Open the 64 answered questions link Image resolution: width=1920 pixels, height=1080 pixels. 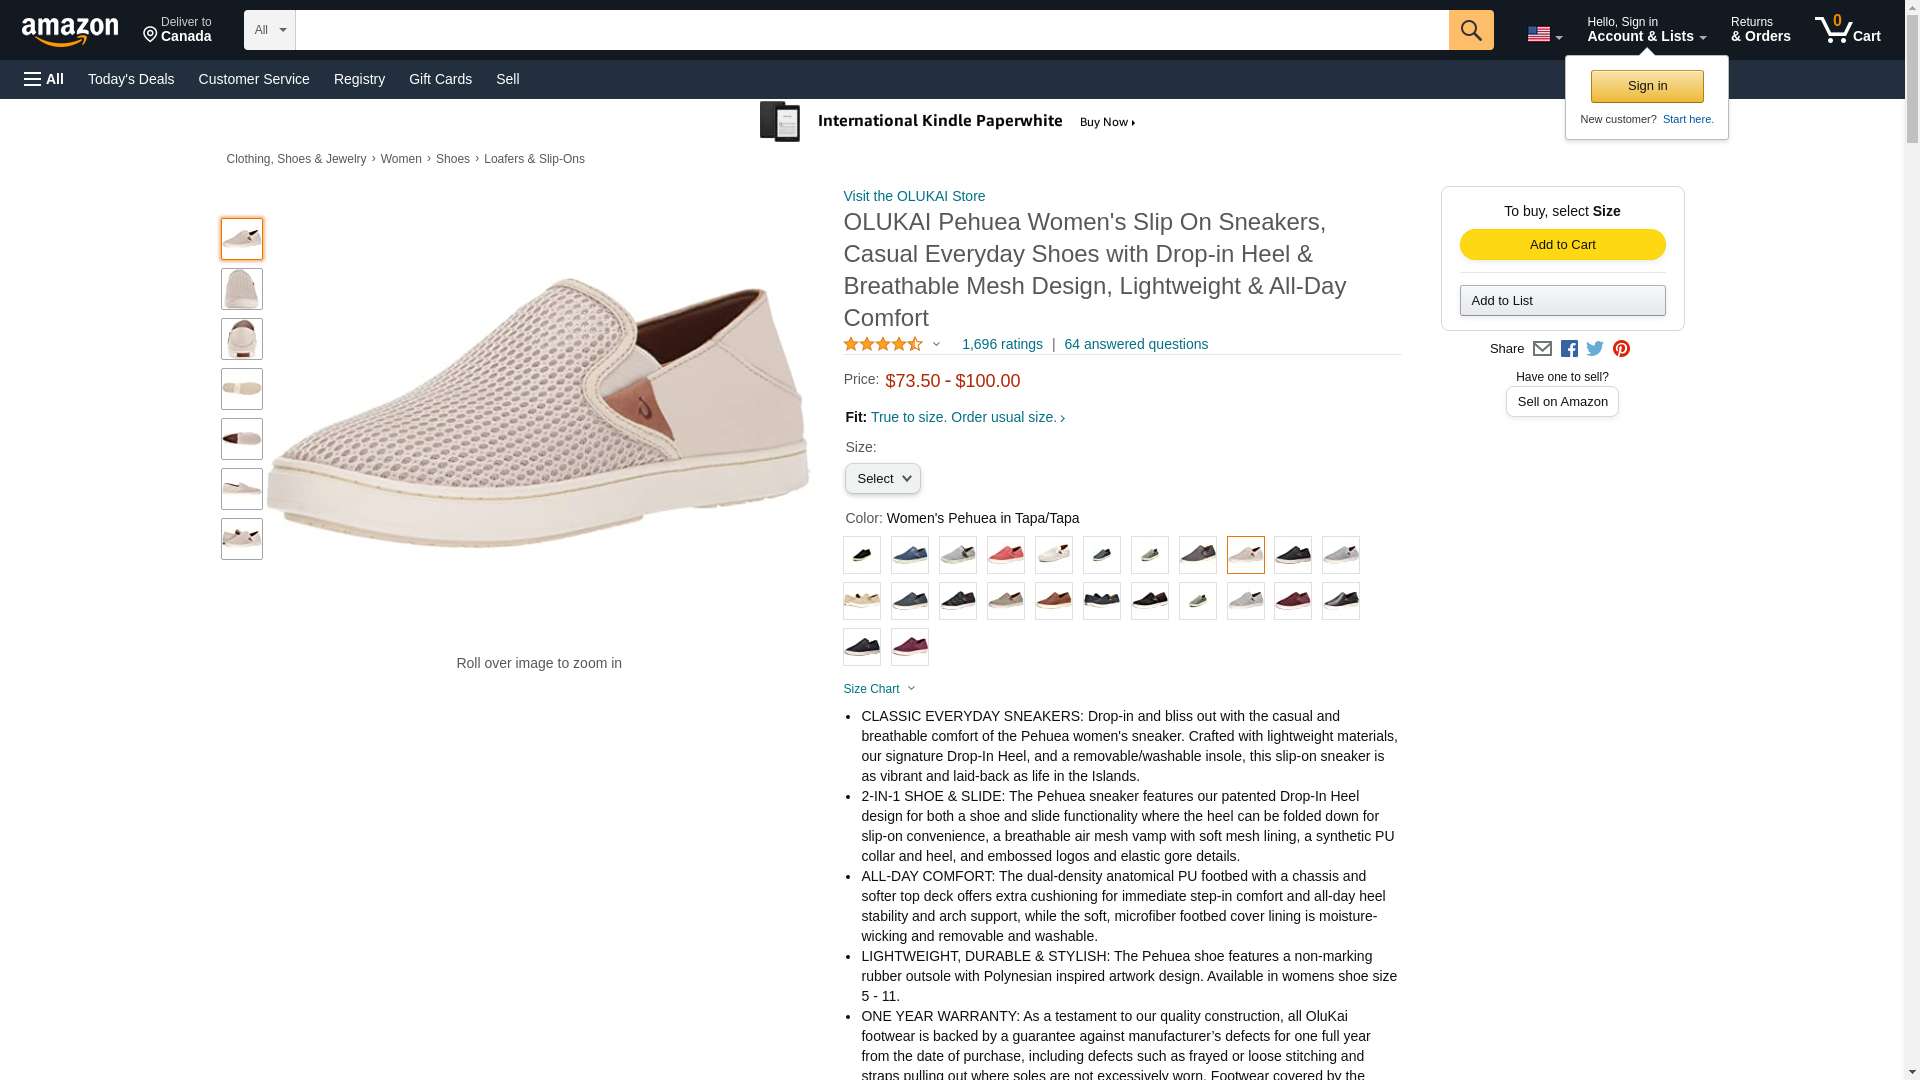(x=1135, y=344)
